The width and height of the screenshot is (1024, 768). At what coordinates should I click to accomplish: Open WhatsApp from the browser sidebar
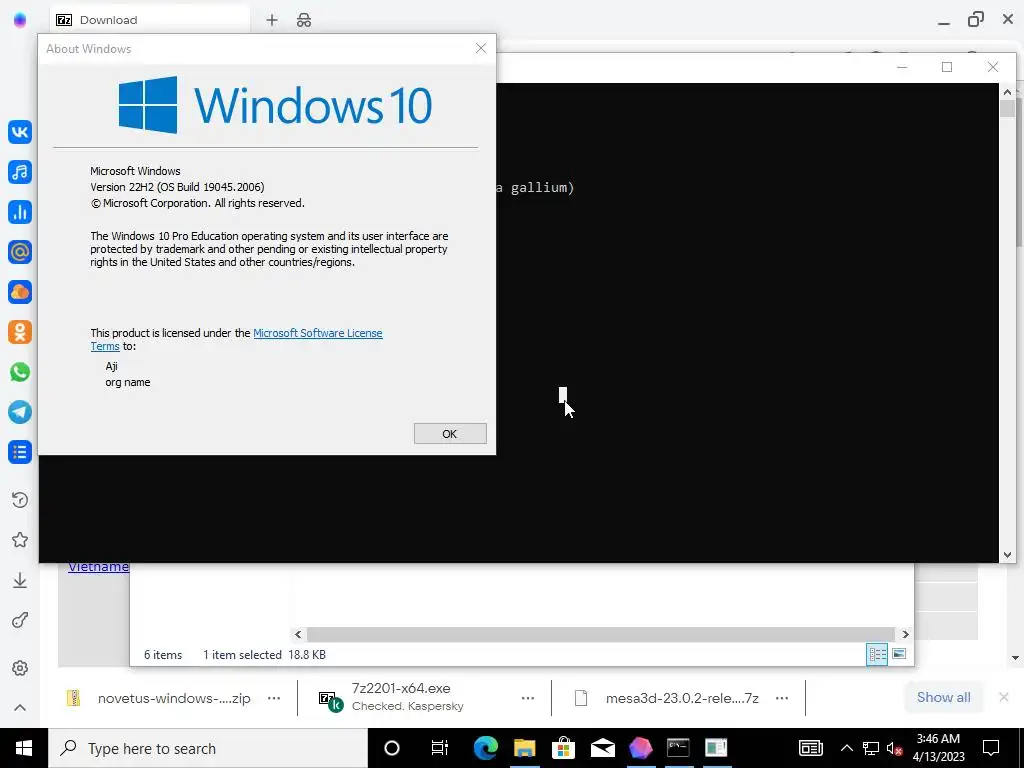coord(20,372)
